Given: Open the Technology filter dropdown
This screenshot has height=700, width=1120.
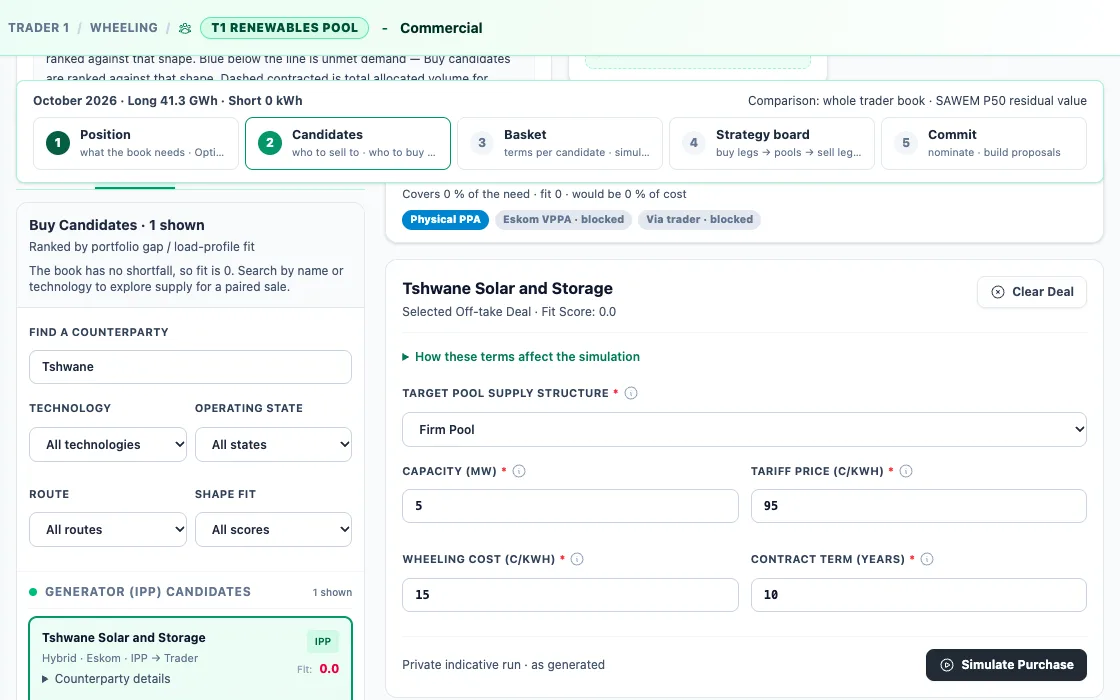Looking at the screenshot, I should coord(108,444).
